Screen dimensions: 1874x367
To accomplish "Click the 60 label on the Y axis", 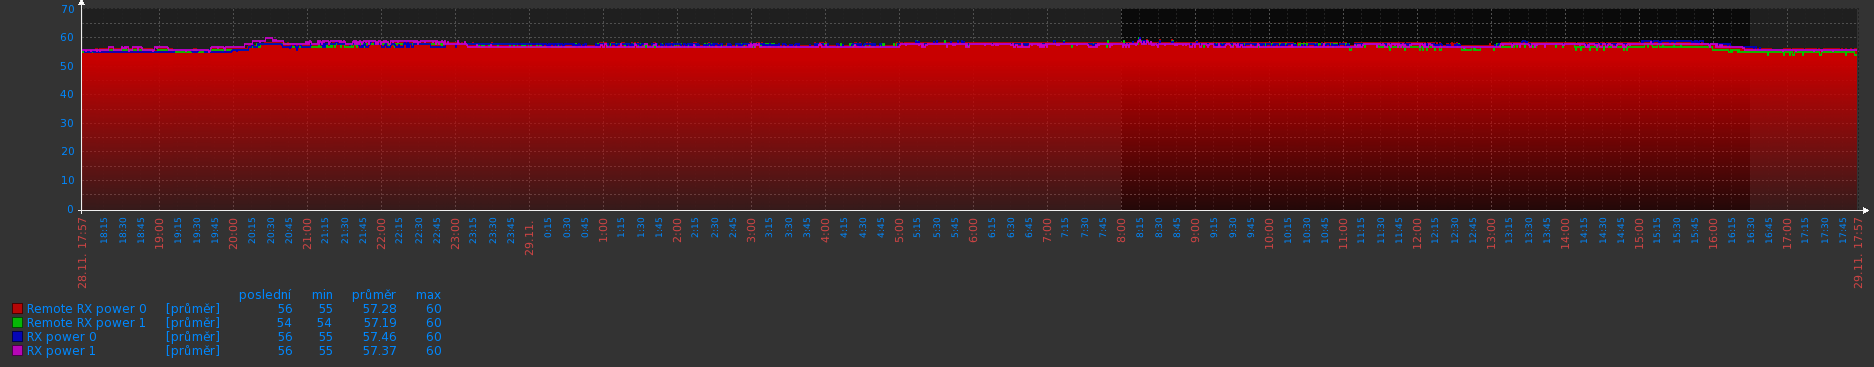I will (67, 37).
